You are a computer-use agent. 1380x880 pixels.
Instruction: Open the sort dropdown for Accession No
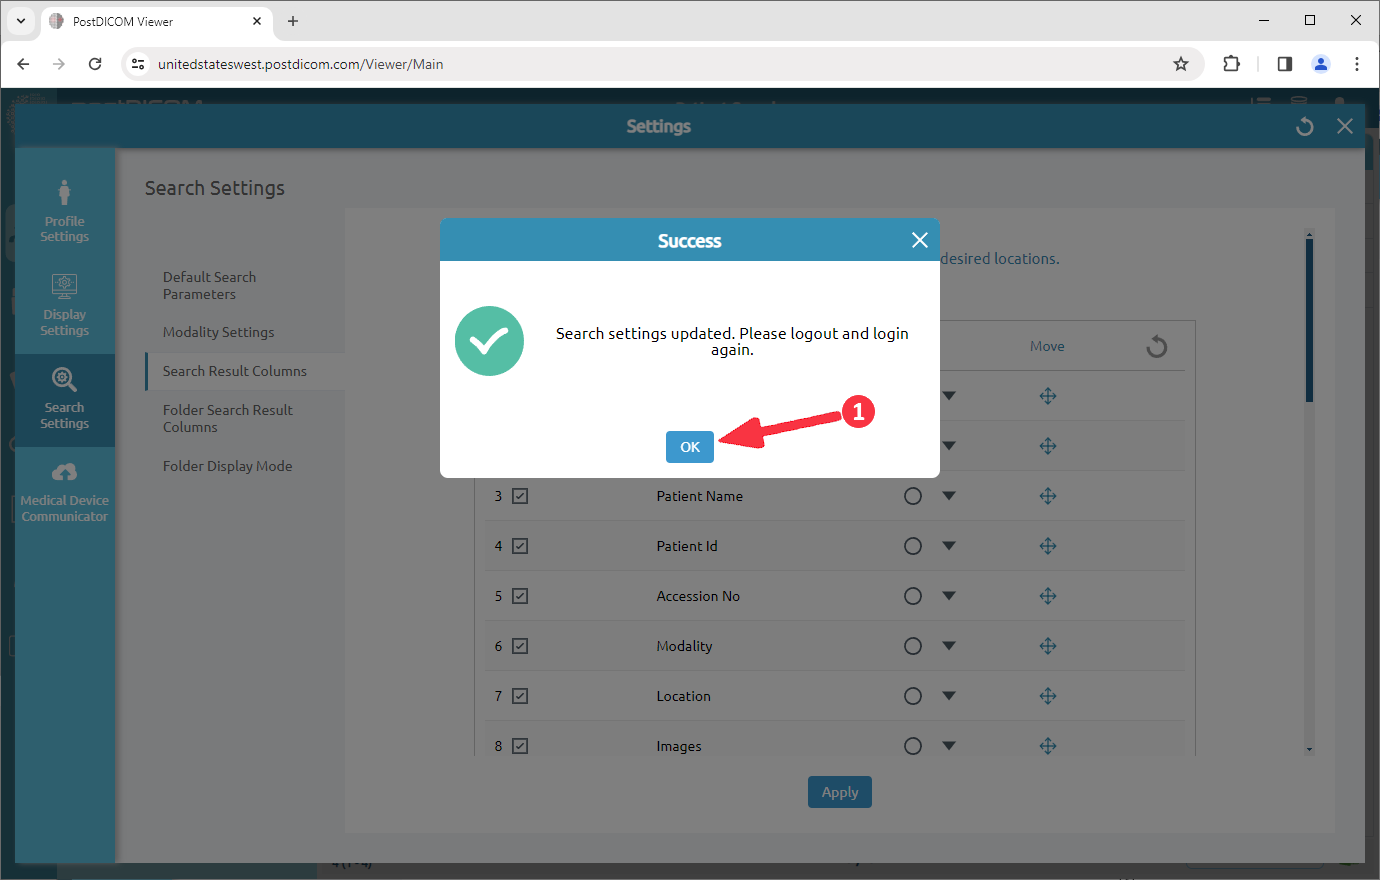[x=948, y=595]
